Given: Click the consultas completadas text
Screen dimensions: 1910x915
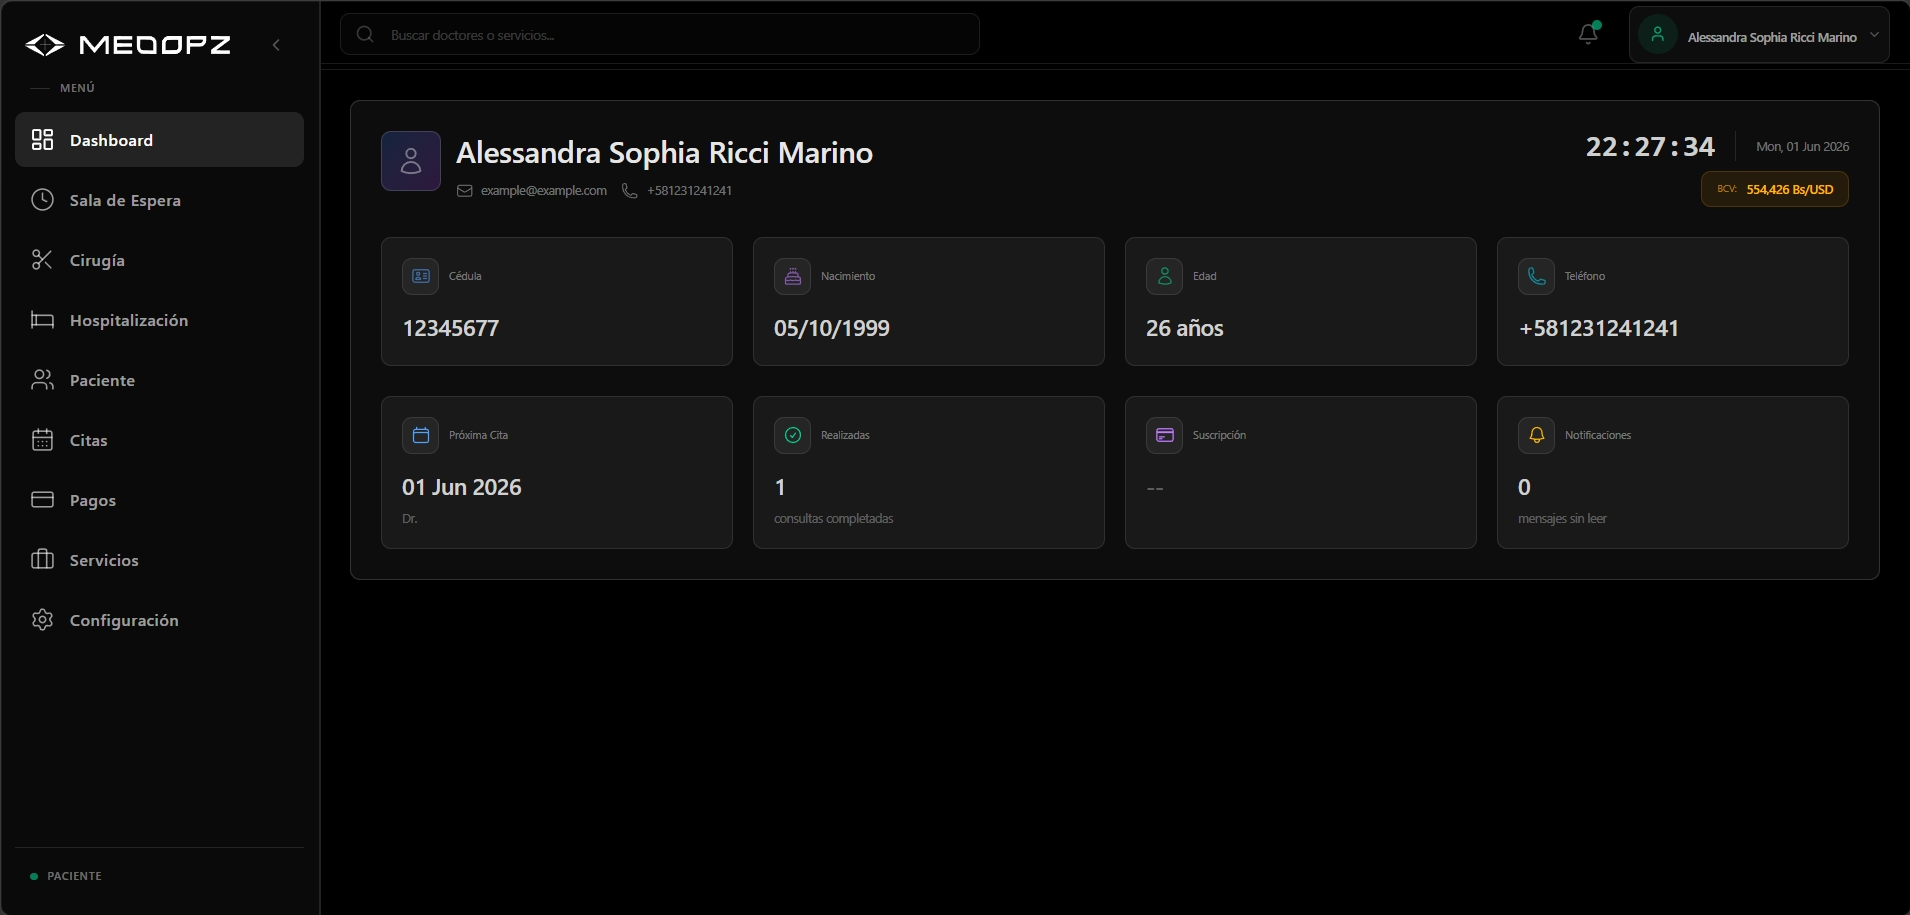Looking at the screenshot, I should coord(834,519).
